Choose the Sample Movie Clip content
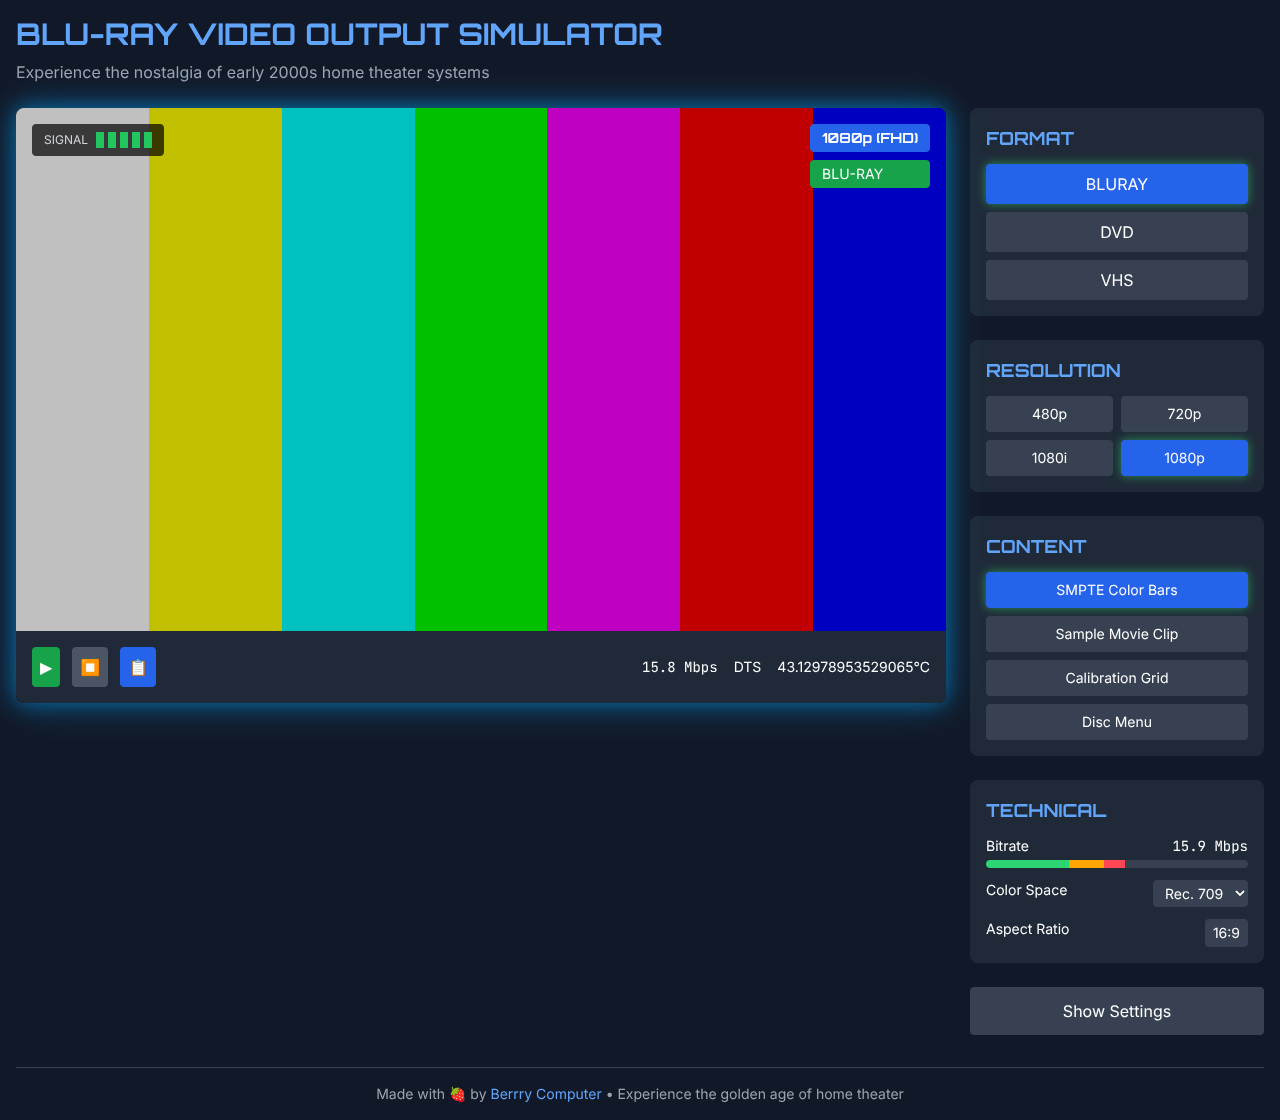This screenshot has height=1120, width=1280. tap(1116, 633)
